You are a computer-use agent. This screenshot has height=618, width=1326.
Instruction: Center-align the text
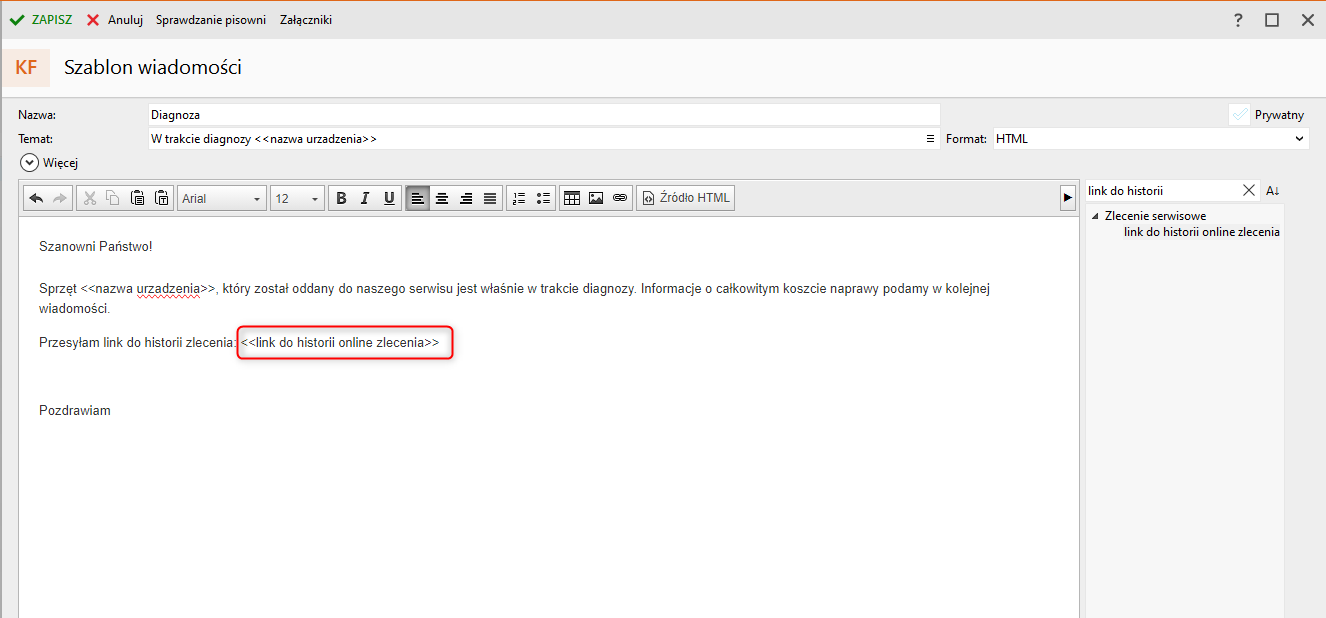point(442,198)
